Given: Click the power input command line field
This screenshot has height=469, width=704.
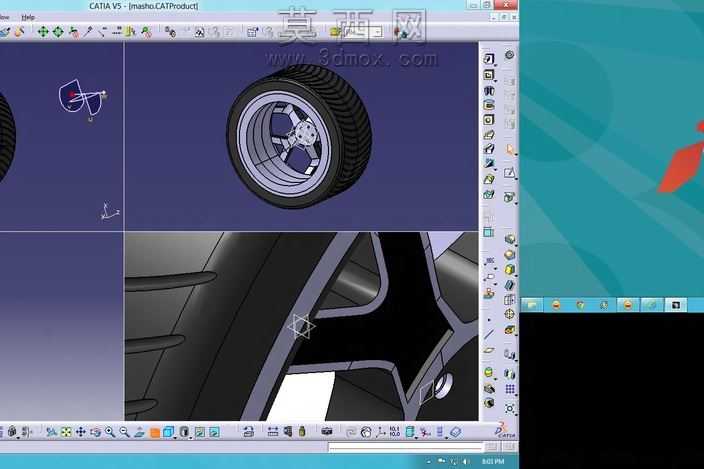Looking at the screenshot, I should [x=406, y=447].
